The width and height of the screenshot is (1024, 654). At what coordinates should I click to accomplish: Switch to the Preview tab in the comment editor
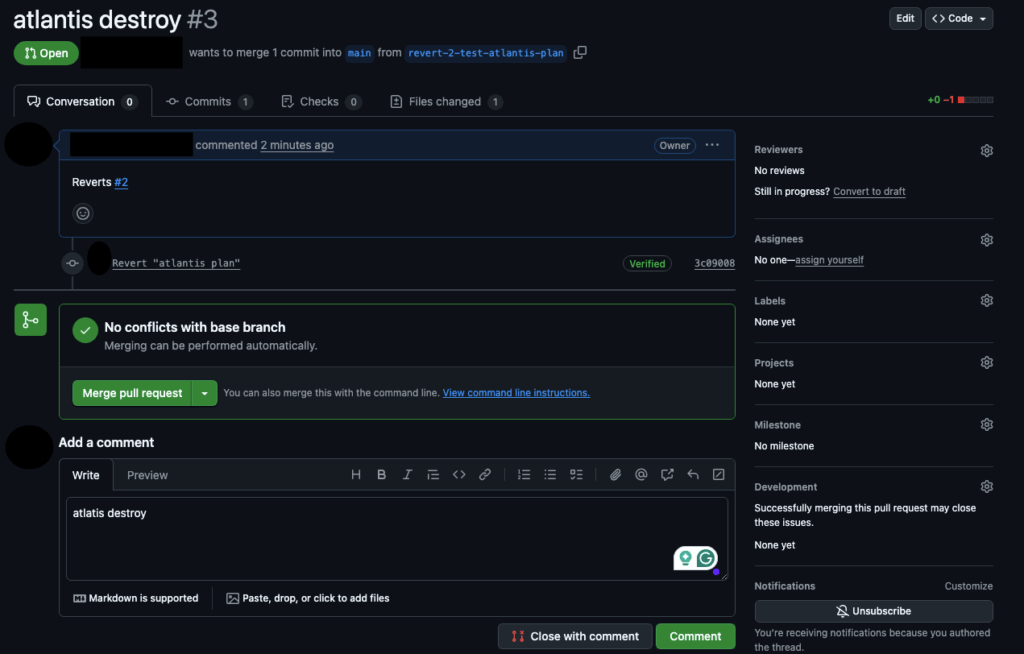(x=147, y=475)
